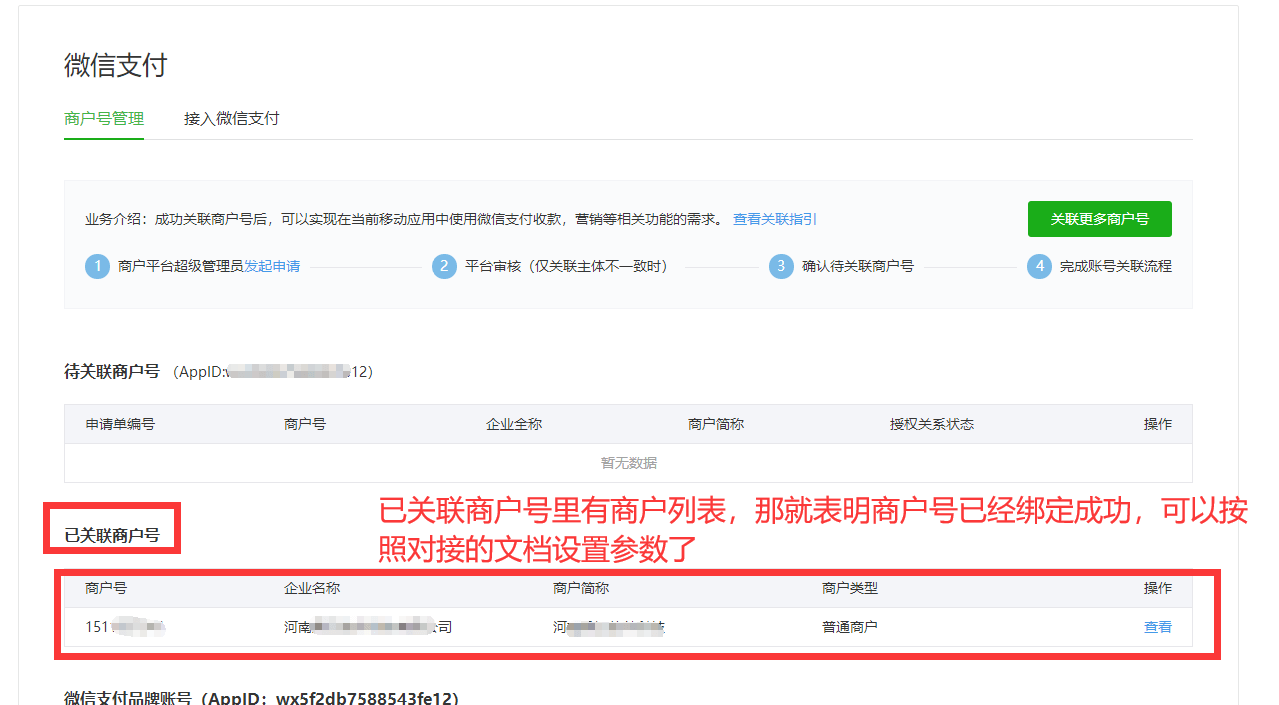Viewport: 1279px width, 705px height.
Task: Click the 已关联商户号 section heading
Action: 112,535
